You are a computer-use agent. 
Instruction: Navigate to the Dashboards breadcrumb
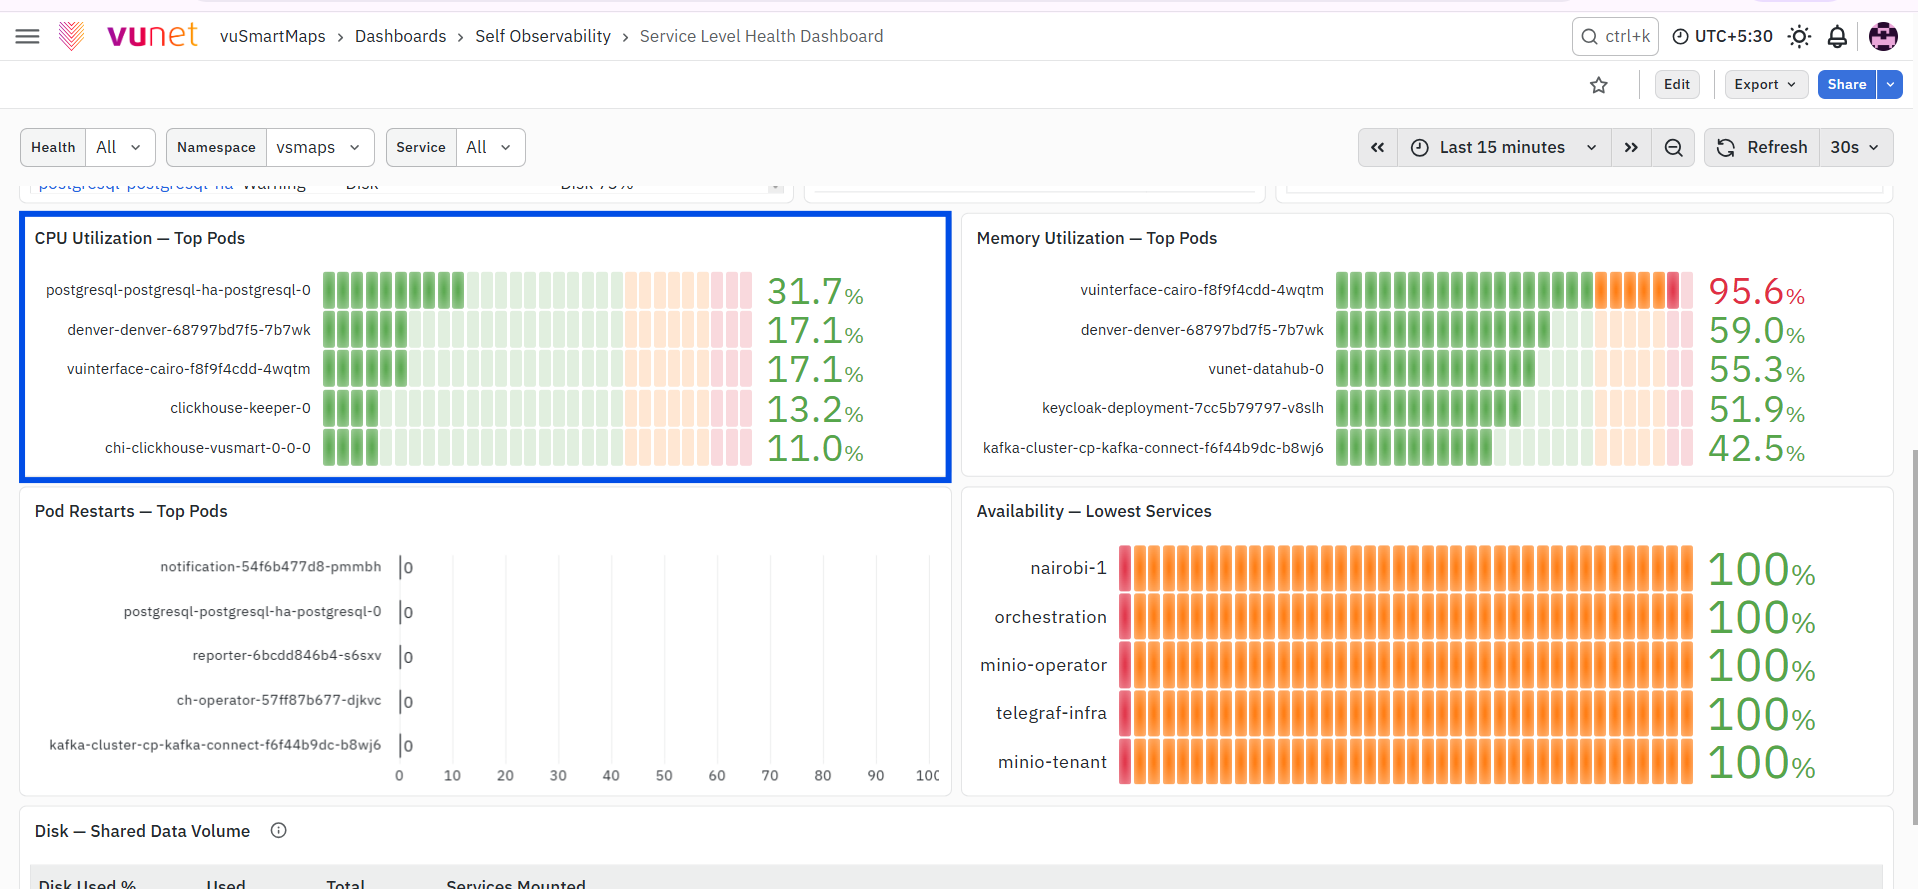400,36
